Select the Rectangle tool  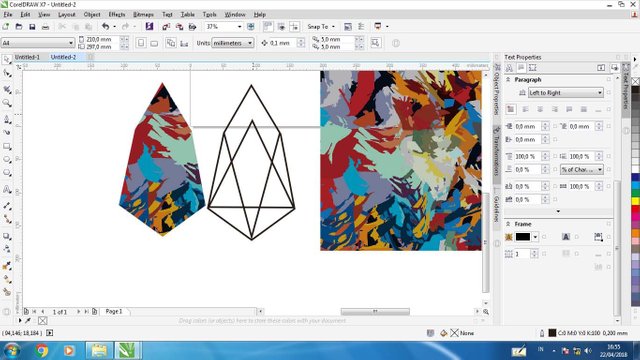(7, 146)
